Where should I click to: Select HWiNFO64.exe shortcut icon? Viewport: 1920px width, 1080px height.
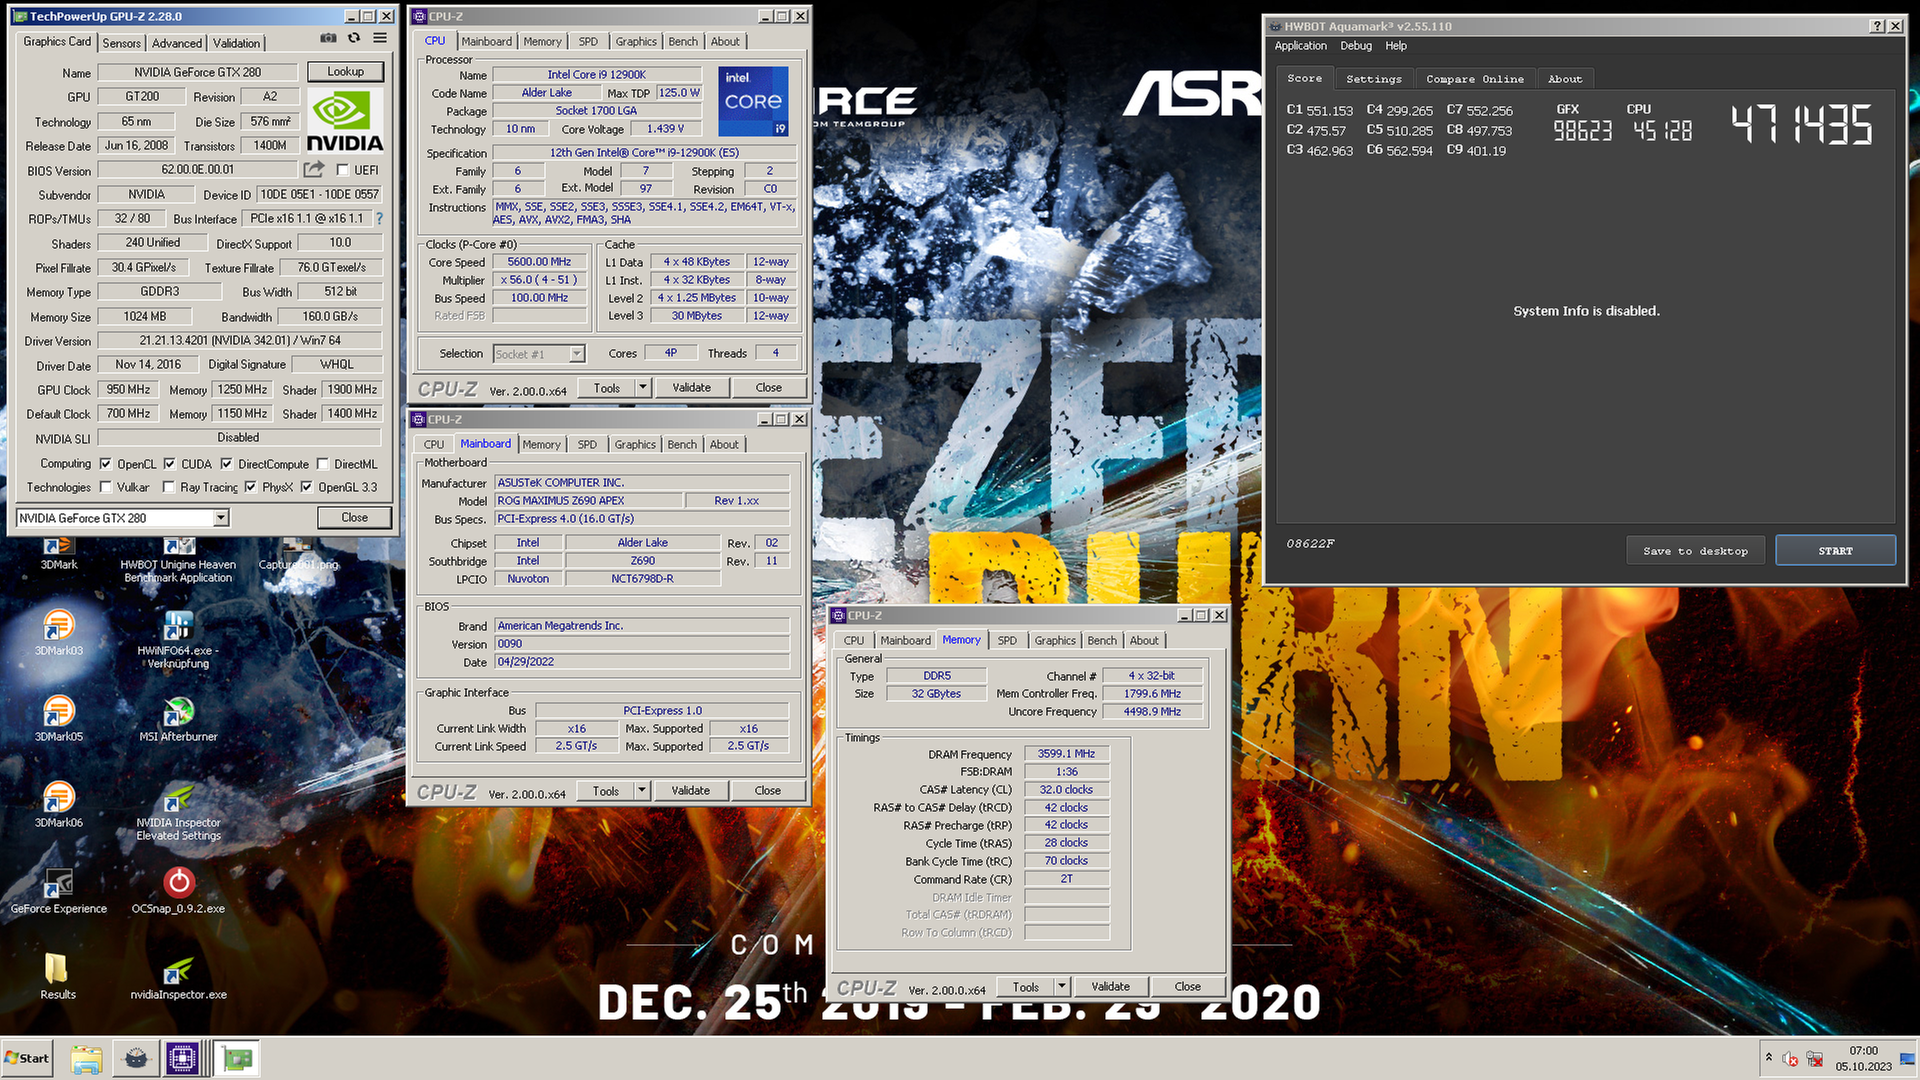pos(178,638)
